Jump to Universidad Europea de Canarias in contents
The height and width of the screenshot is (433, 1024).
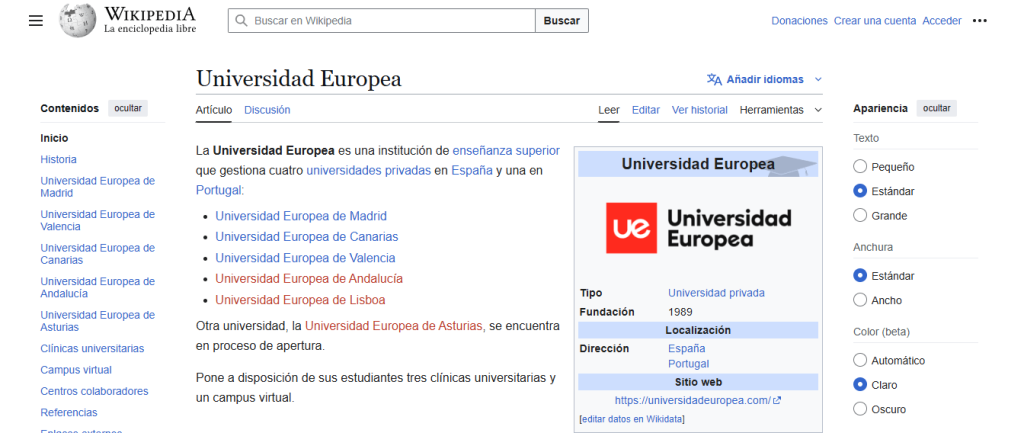point(97,253)
